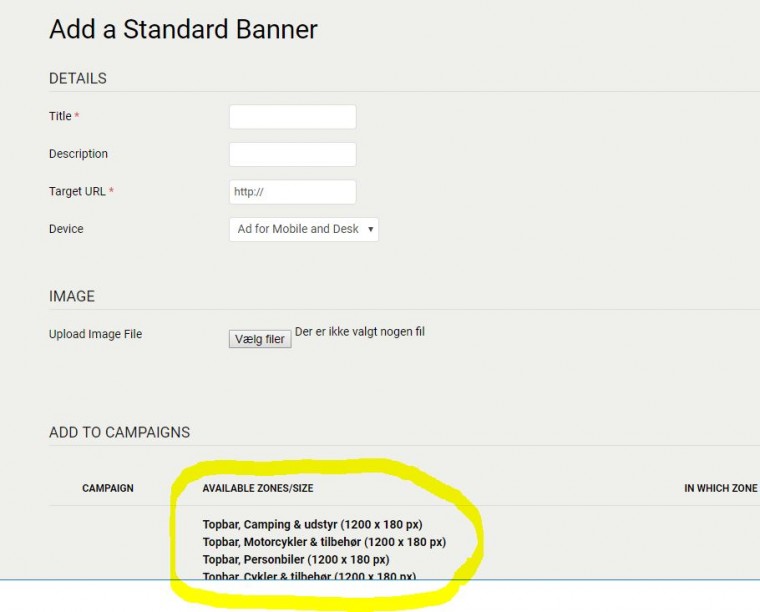The height and width of the screenshot is (612, 760).
Task: Open the Device dropdown menu
Action: [303, 229]
